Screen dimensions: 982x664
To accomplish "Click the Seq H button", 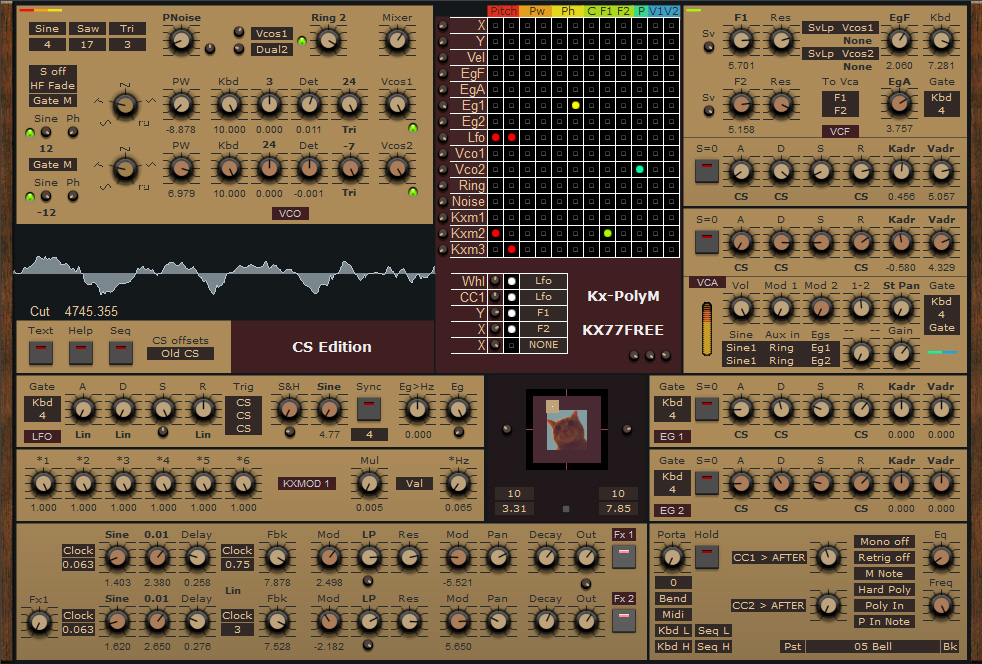I will point(713,646).
